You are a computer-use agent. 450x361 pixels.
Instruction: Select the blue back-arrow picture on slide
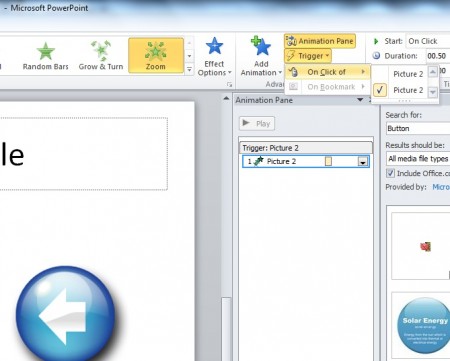click(x=66, y=313)
